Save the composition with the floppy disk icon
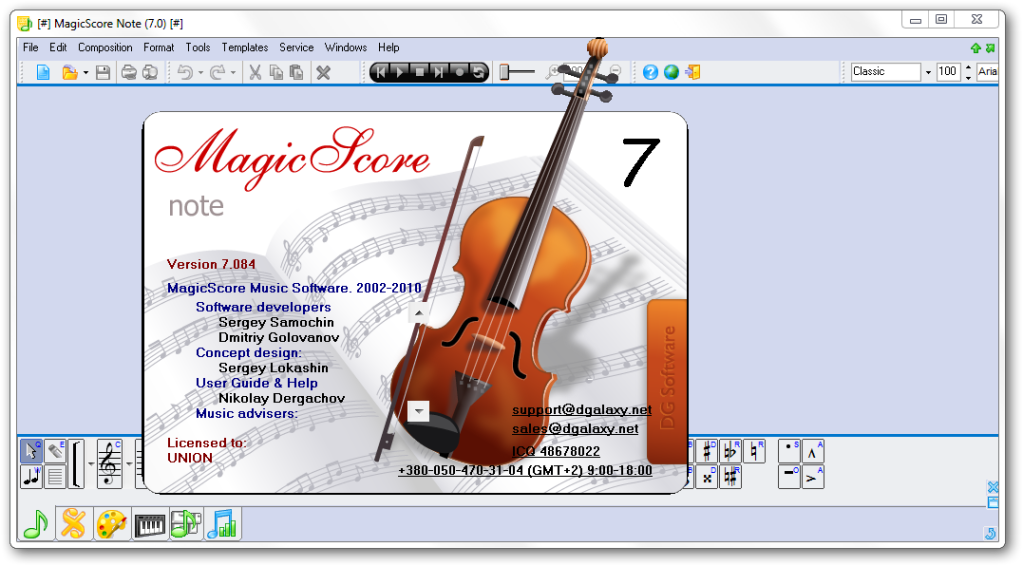The height and width of the screenshot is (566, 1023). tap(103, 72)
